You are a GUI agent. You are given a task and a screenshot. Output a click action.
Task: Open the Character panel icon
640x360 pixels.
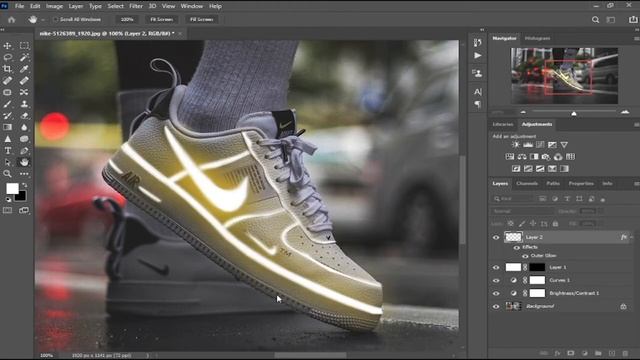pyautogui.click(x=478, y=92)
